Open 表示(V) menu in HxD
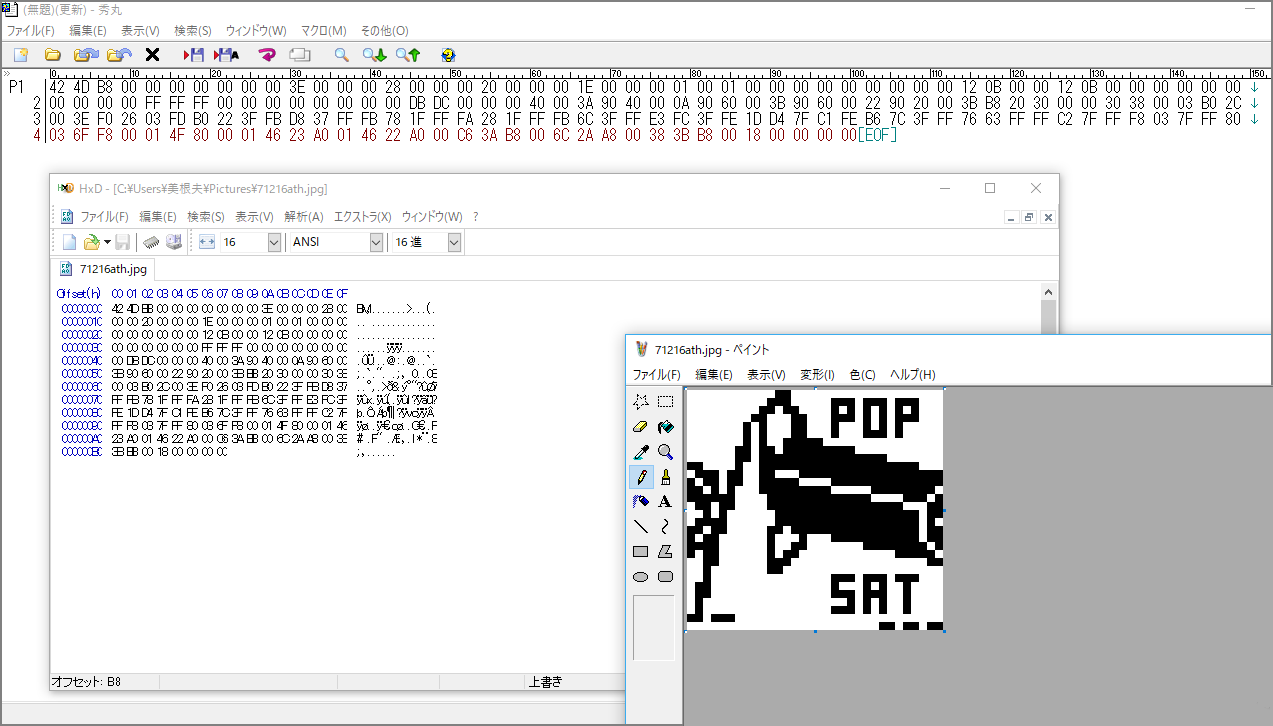This screenshot has width=1273, height=726. coord(256,216)
